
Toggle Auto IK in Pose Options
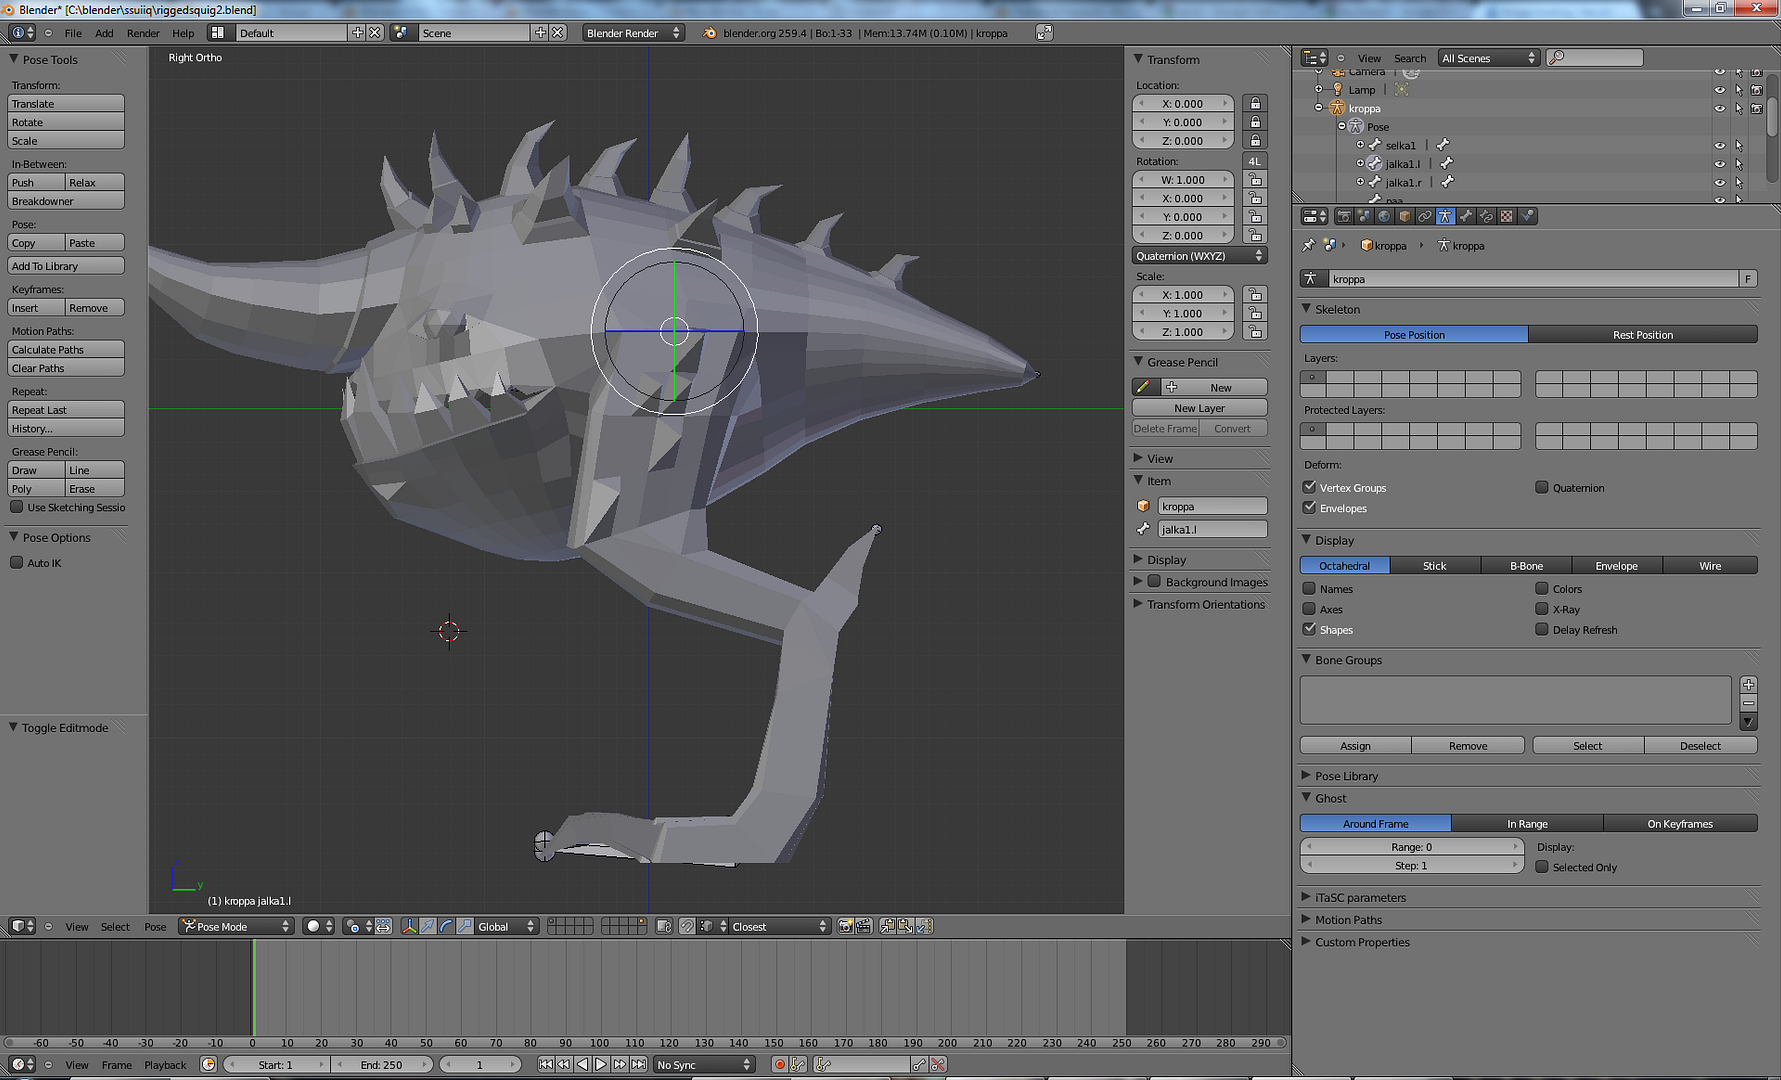tap(17, 562)
